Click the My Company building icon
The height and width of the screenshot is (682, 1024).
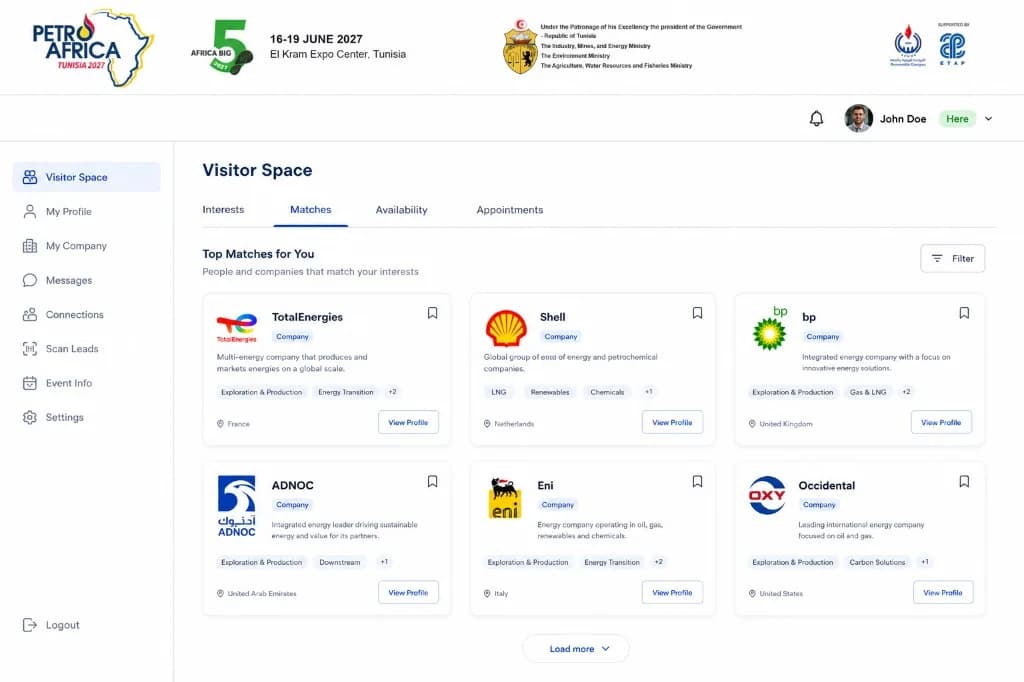pos(30,246)
